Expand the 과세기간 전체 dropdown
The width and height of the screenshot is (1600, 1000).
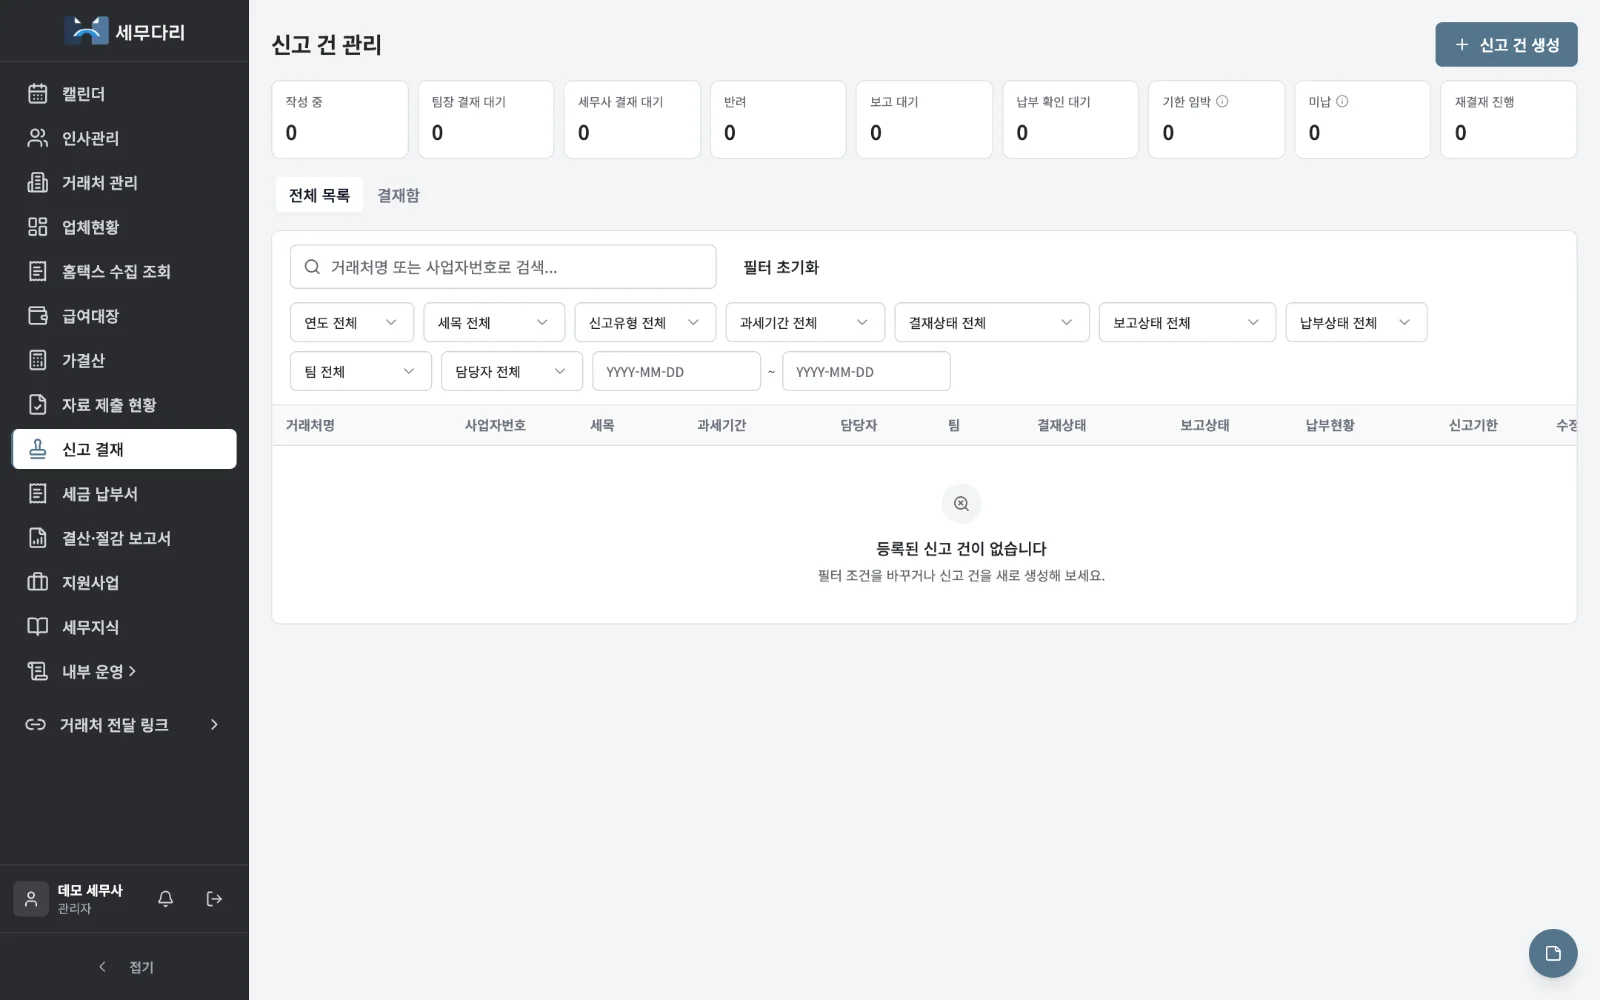(805, 322)
